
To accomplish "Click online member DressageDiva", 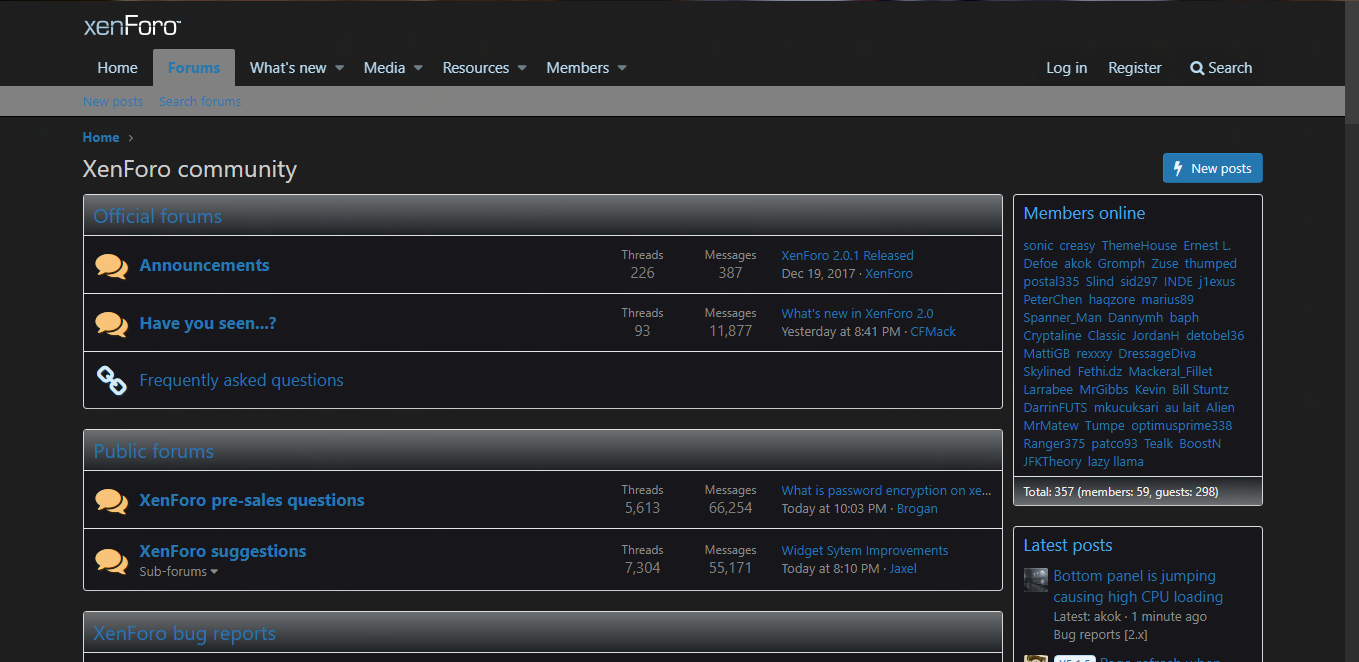I will coord(1157,353).
